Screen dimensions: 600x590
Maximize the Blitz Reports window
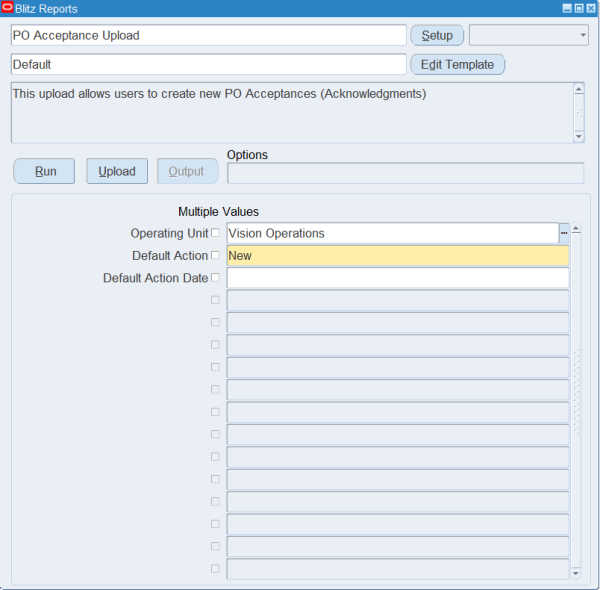579,8
